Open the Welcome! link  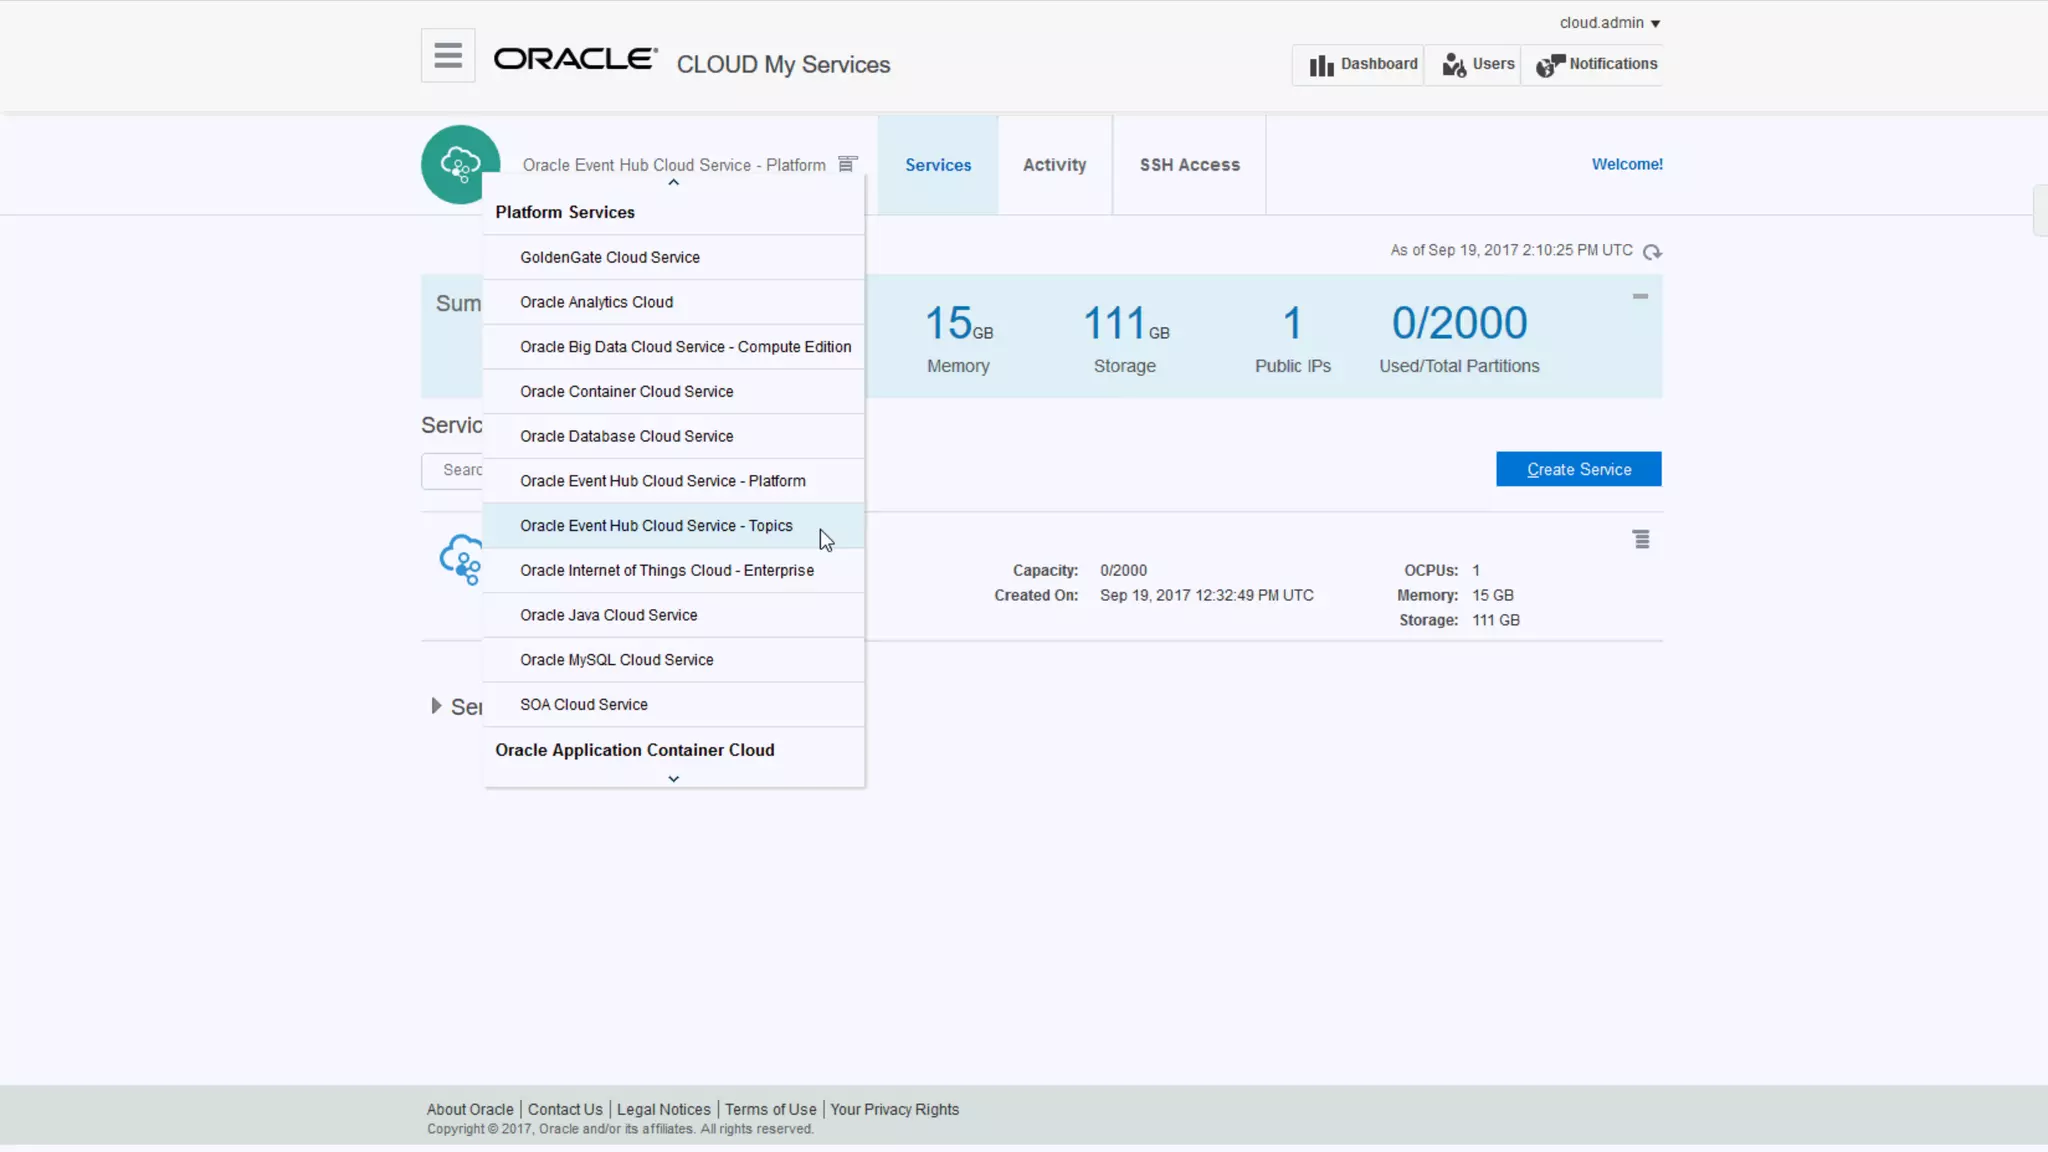point(1626,164)
